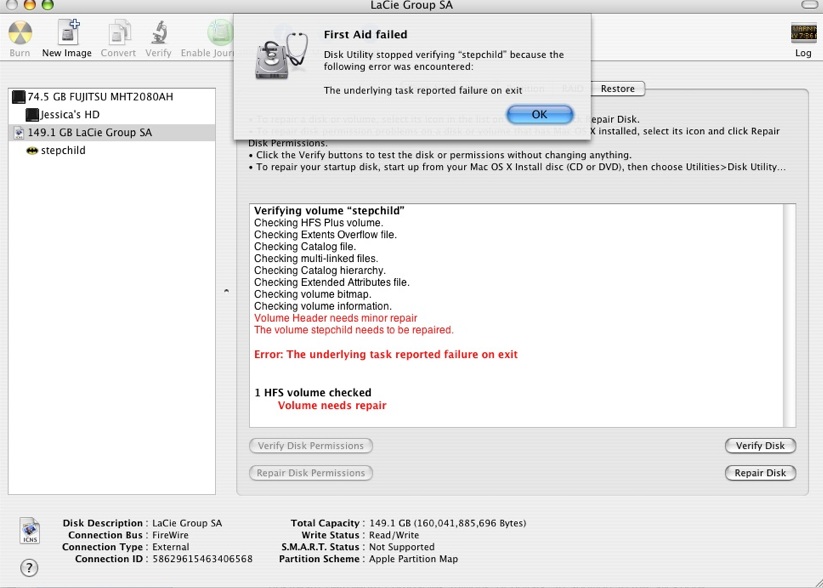Switch to the Restore tab
Screen dimensions: 823x588
pos(618,89)
